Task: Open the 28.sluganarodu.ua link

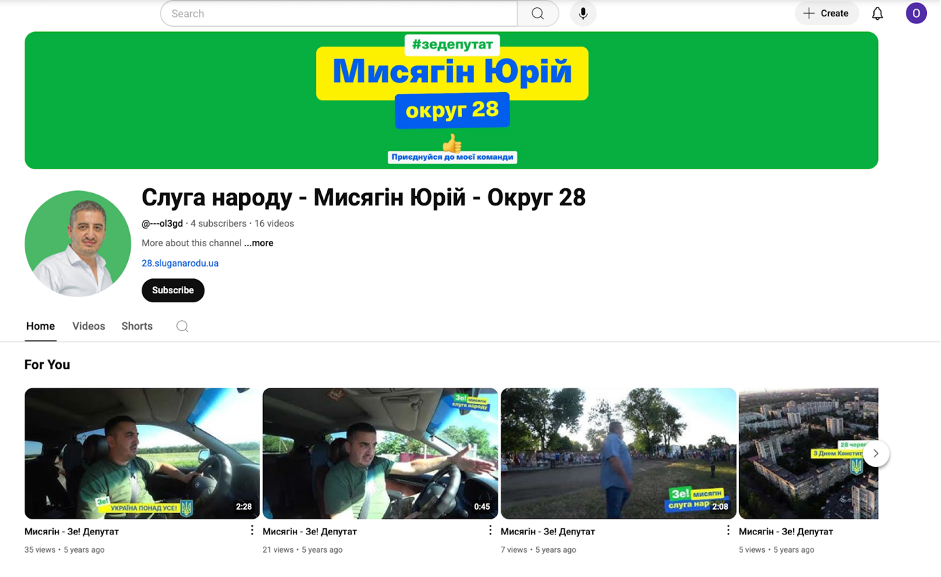Action: [x=180, y=263]
